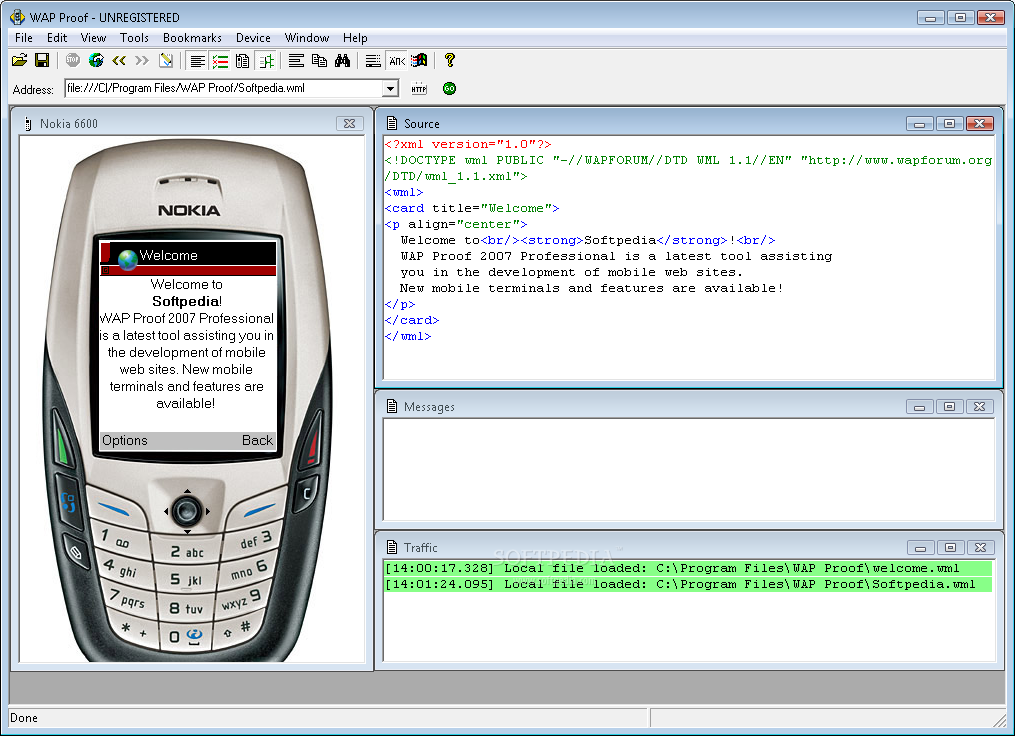Open the View menu

point(93,38)
